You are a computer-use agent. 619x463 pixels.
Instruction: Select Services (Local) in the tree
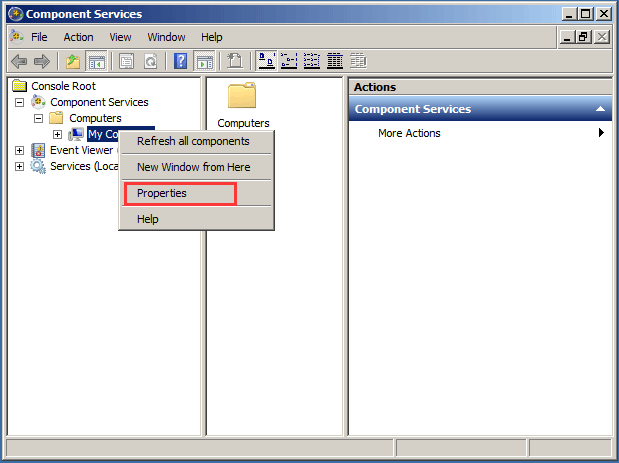click(x=84, y=166)
